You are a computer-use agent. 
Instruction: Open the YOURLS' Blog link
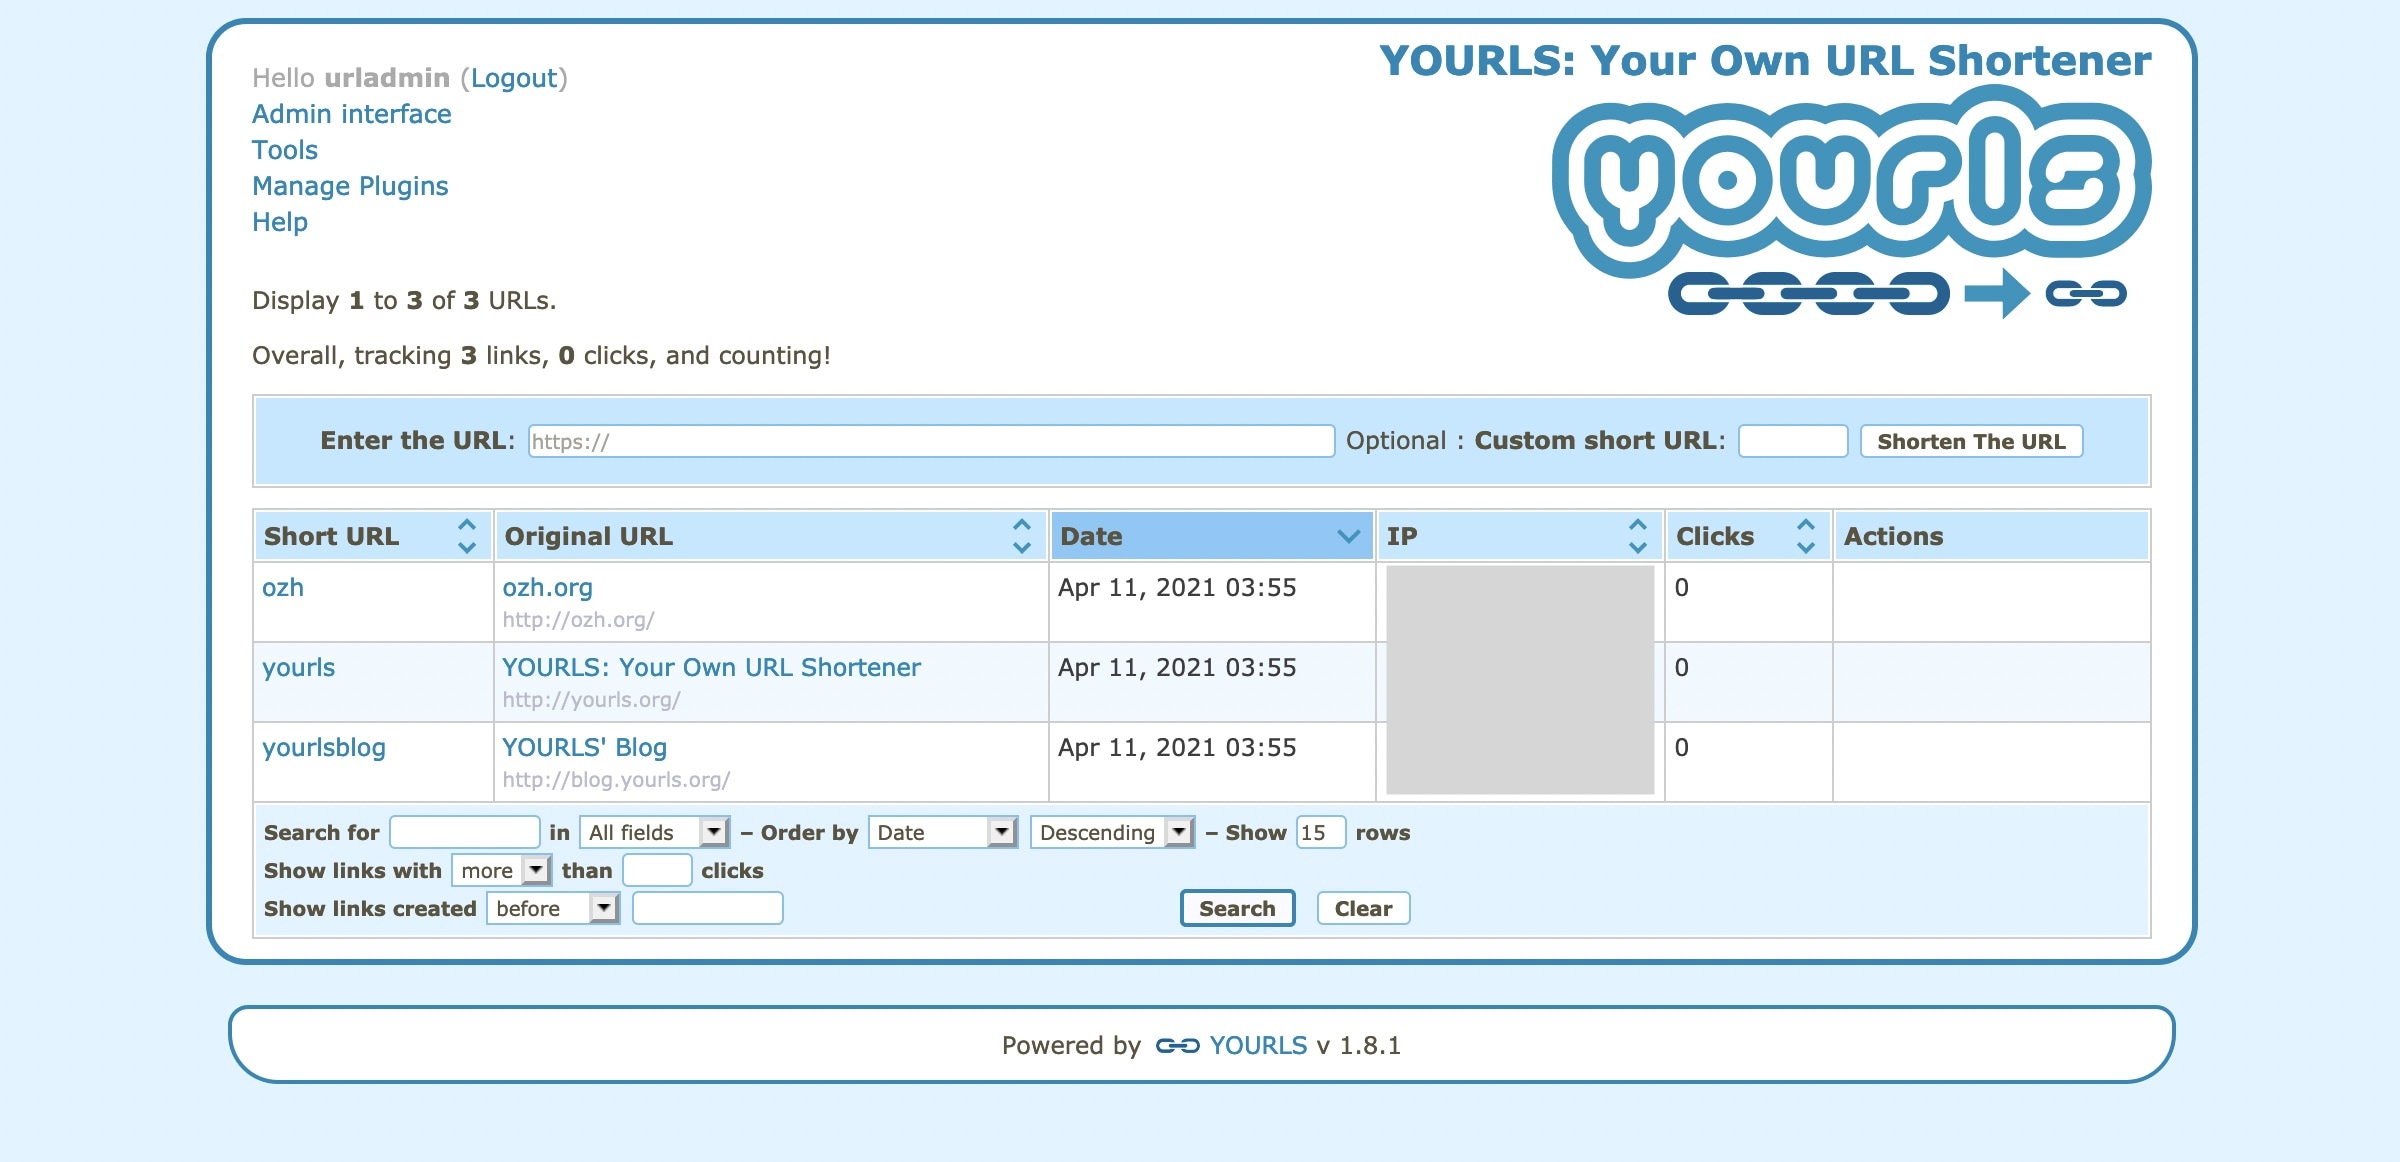point(584,748)
